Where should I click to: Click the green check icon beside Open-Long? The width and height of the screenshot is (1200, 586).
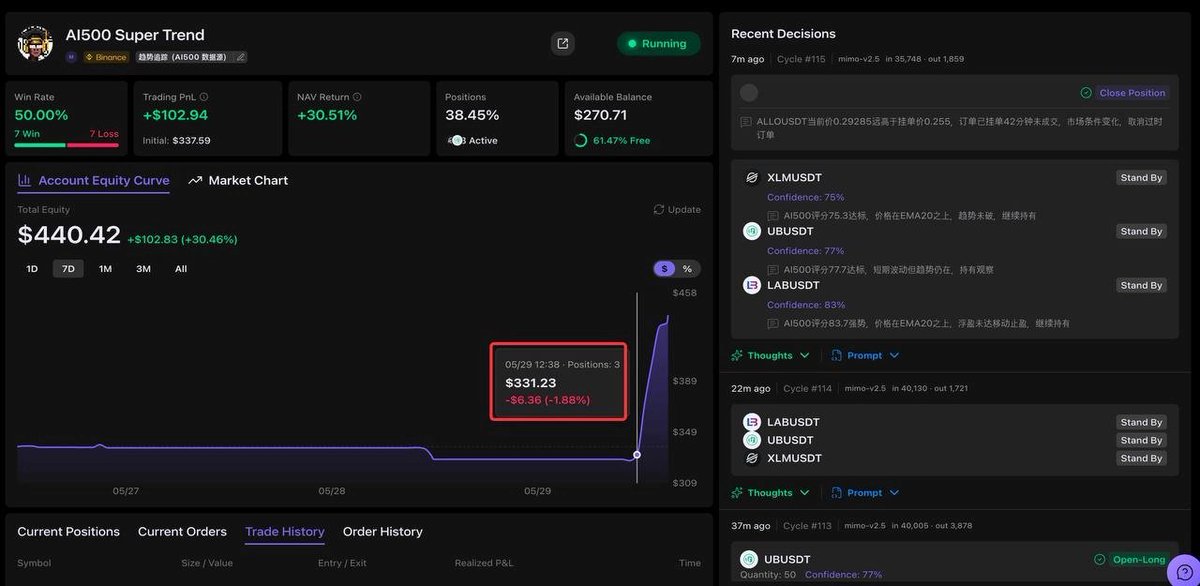(x=1099, y=560)
